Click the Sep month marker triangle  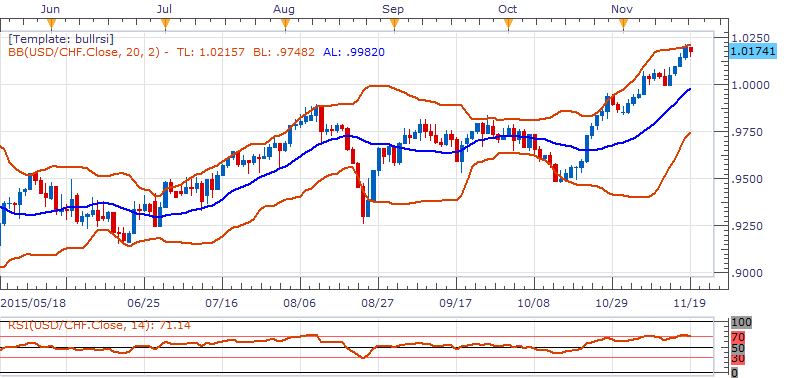[x=394, y=25]
